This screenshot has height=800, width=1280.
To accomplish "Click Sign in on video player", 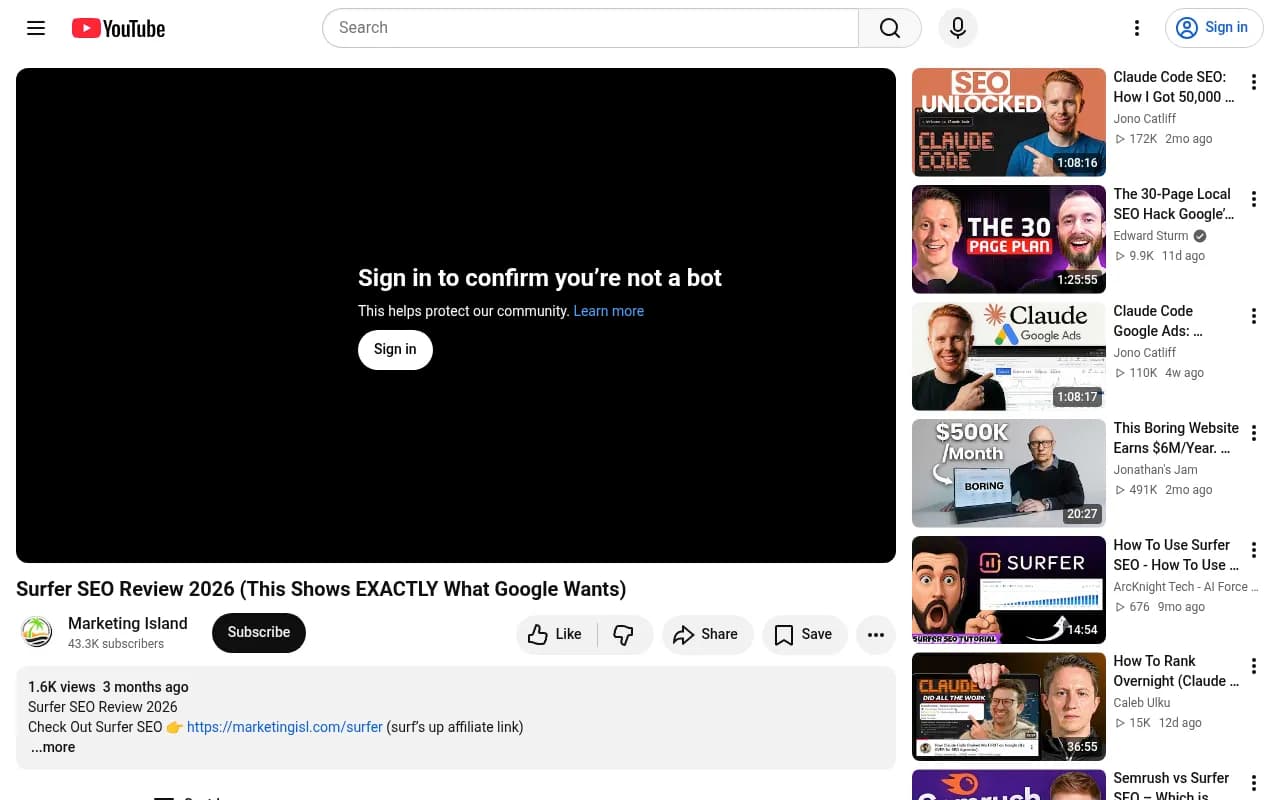I will [x=395, y=349].
